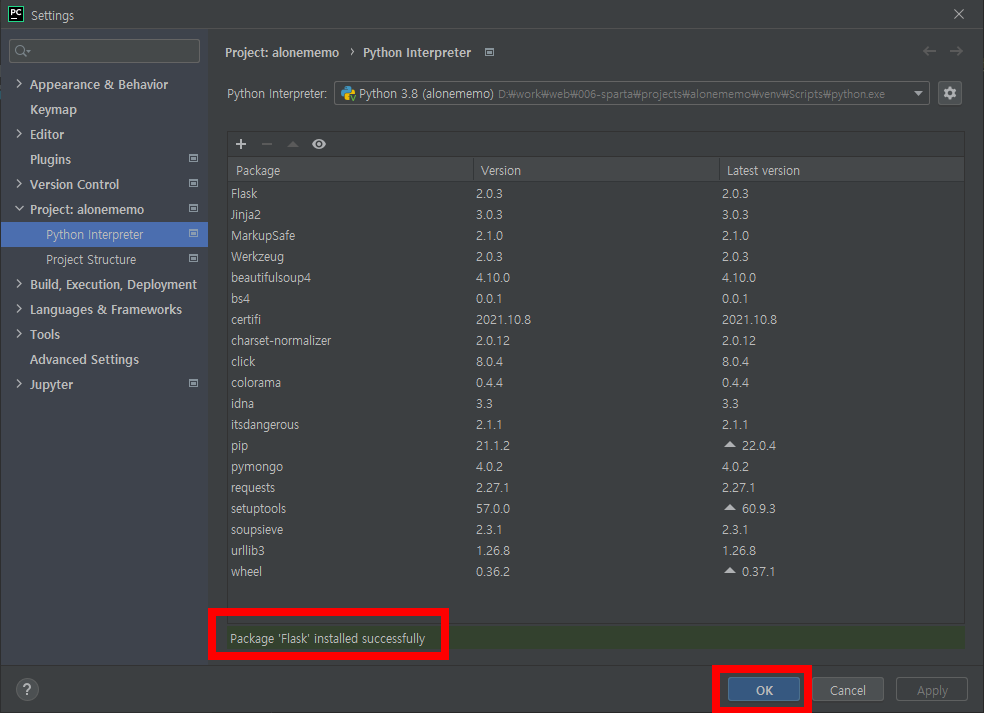Select the urllib3 package row
The image size is (984, 713).
click(x=596, y=550)
